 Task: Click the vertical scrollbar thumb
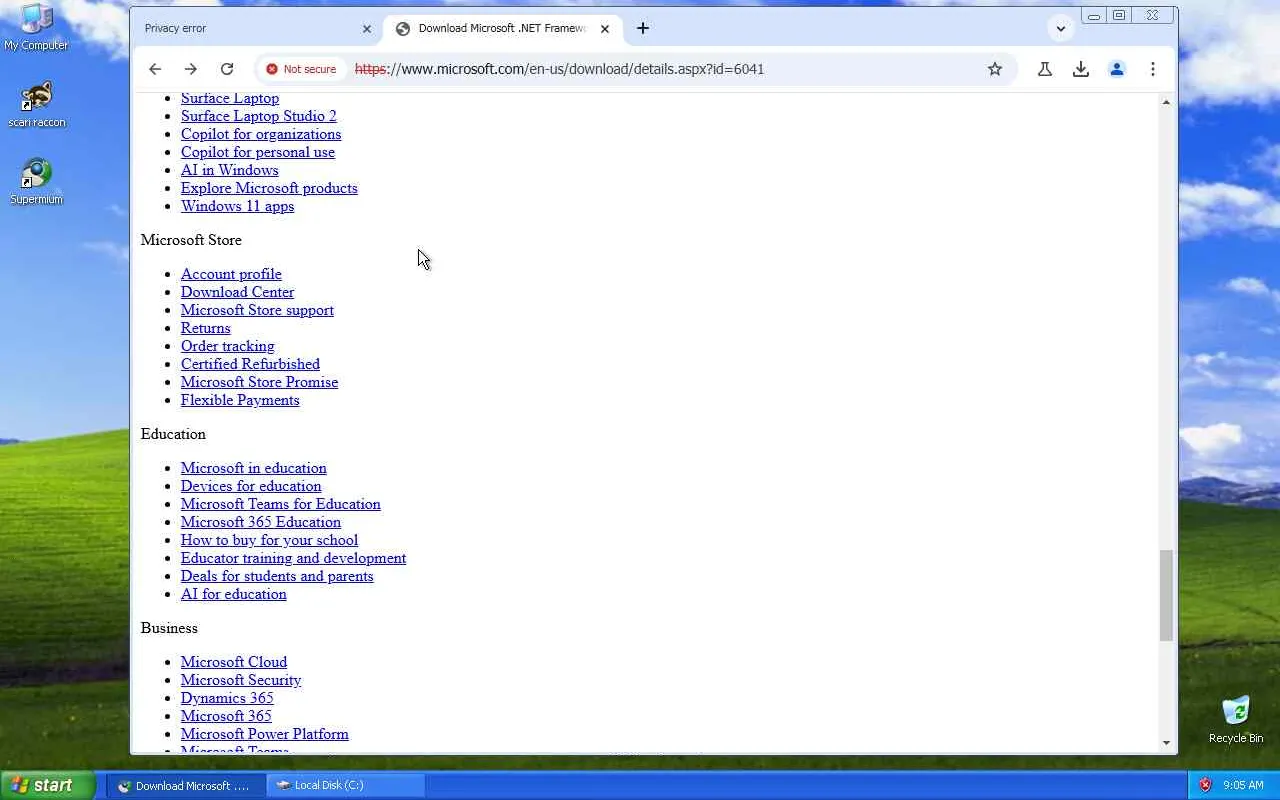[1166, 595]
